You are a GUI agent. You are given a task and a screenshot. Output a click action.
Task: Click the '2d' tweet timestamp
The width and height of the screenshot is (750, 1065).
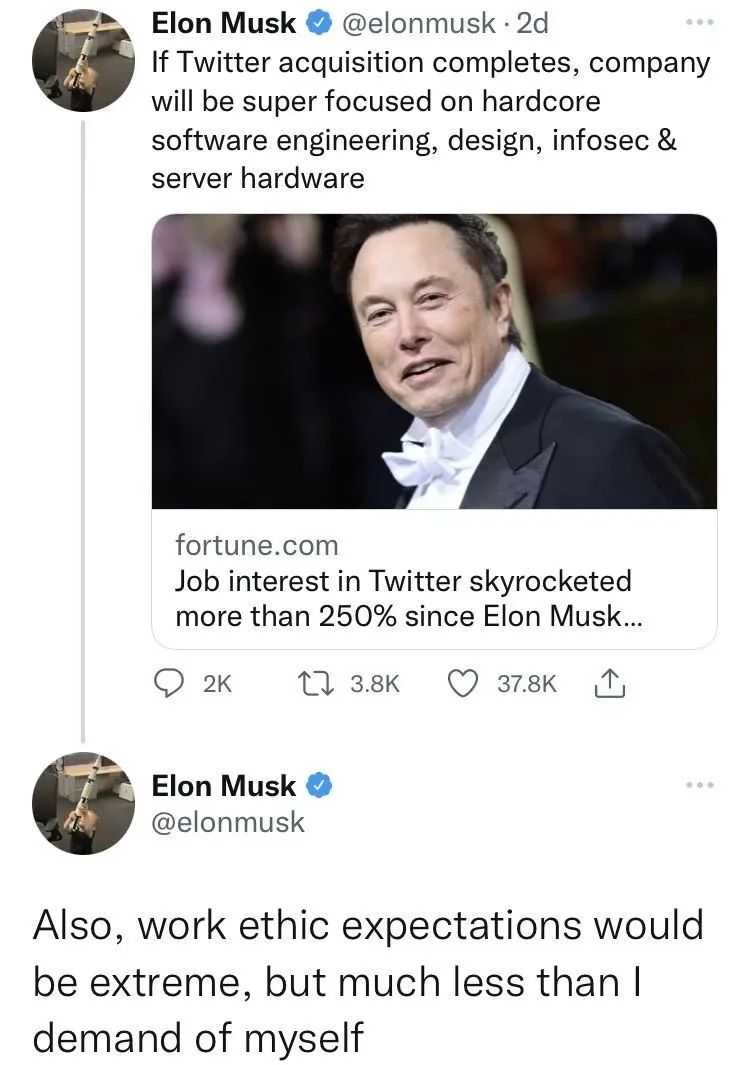point(529,22)
